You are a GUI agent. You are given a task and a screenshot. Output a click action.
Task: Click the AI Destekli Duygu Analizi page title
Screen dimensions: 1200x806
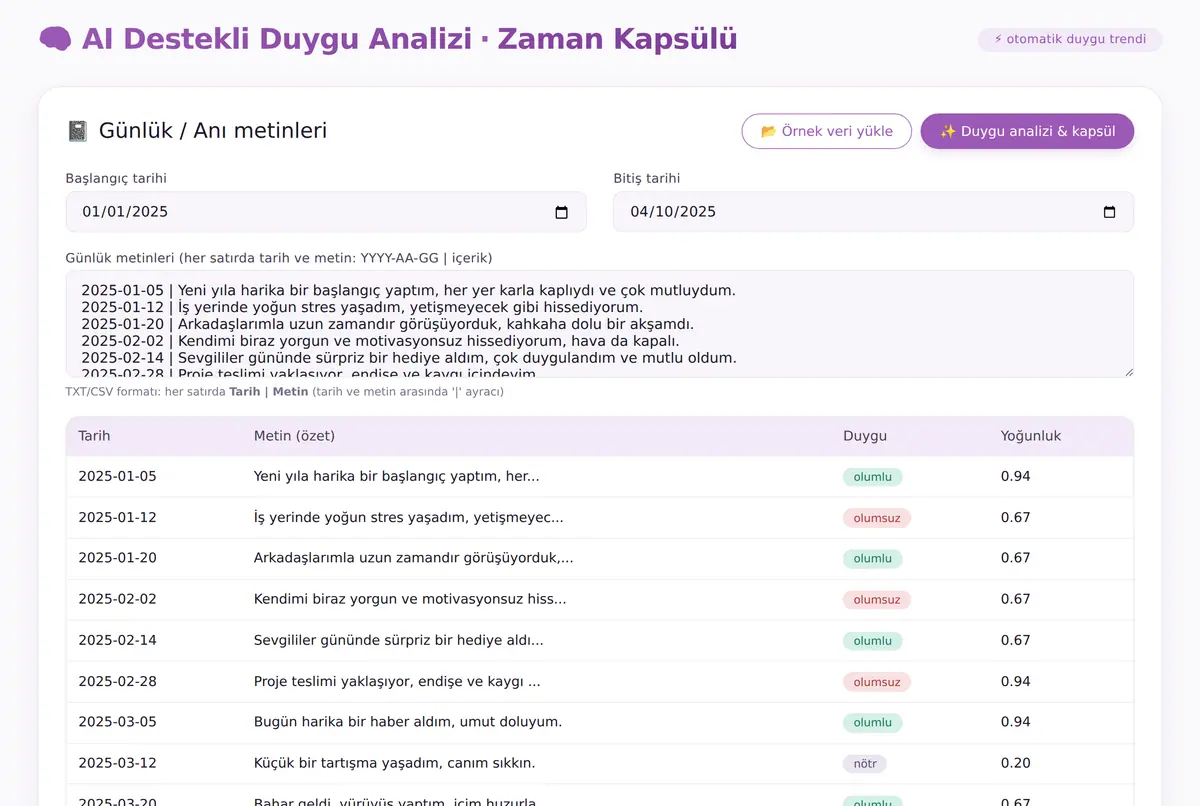tap(410, 39)
